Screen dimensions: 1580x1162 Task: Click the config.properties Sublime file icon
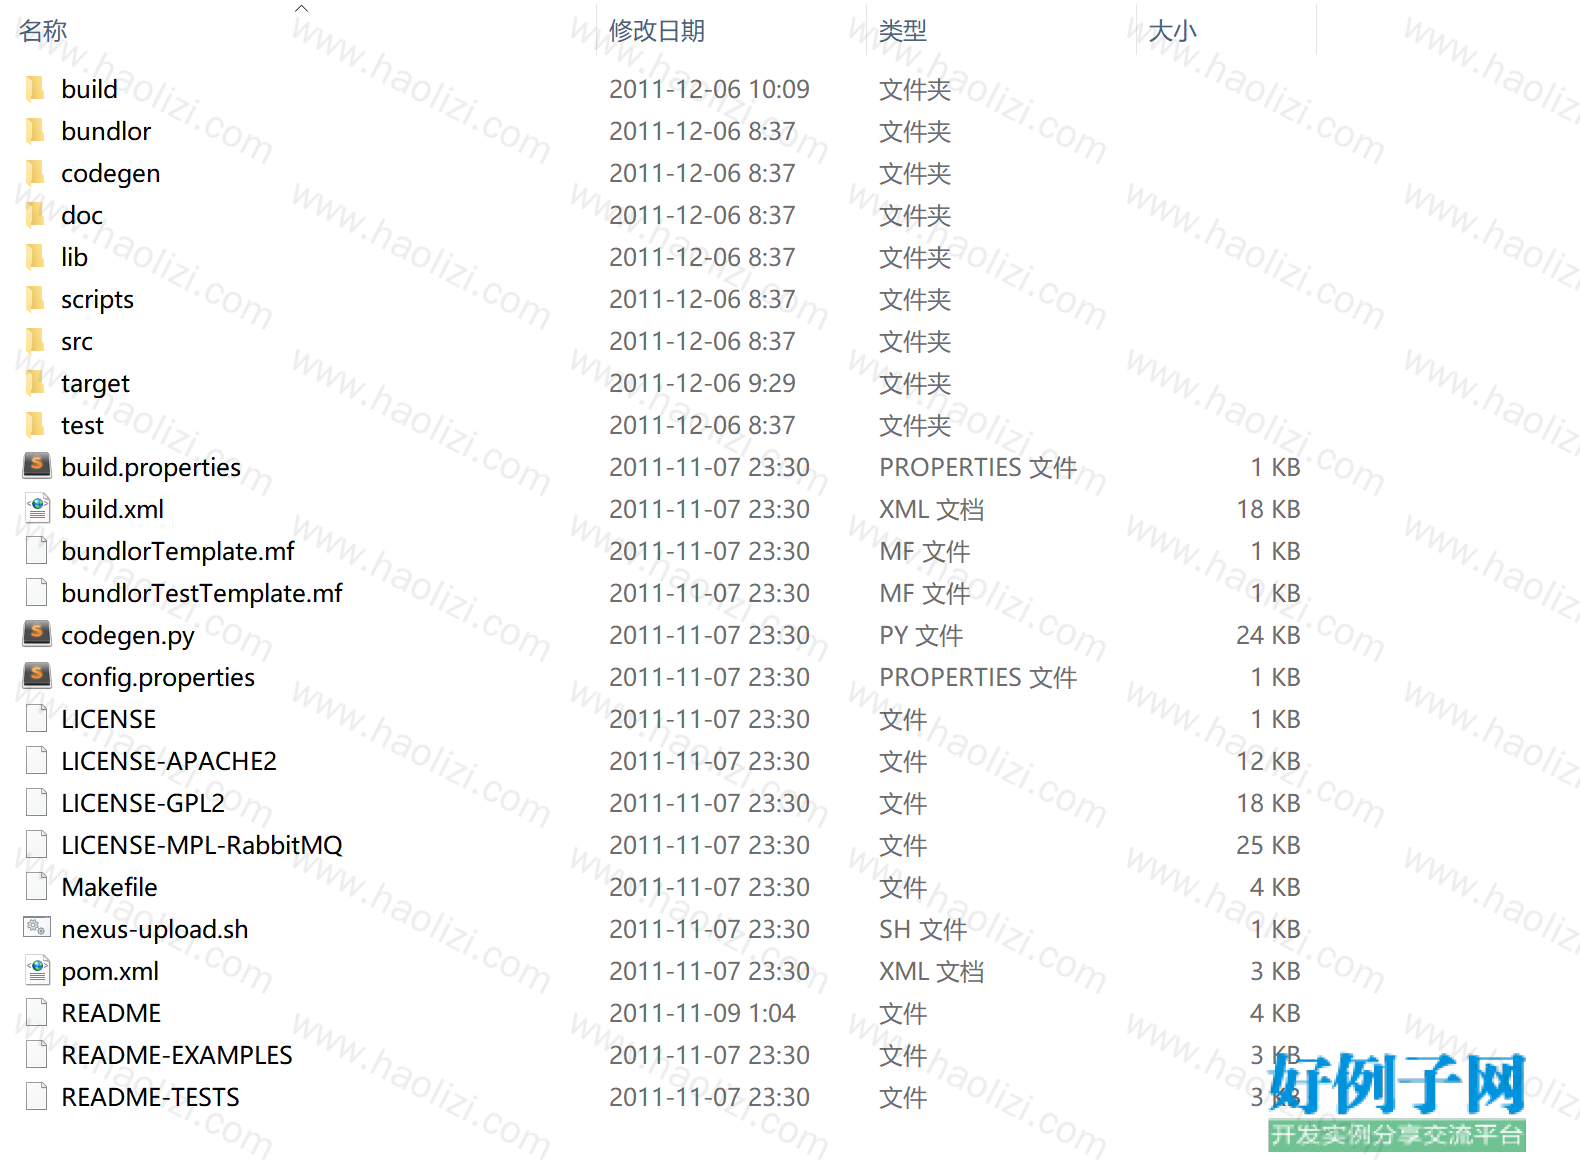[37, 675]
